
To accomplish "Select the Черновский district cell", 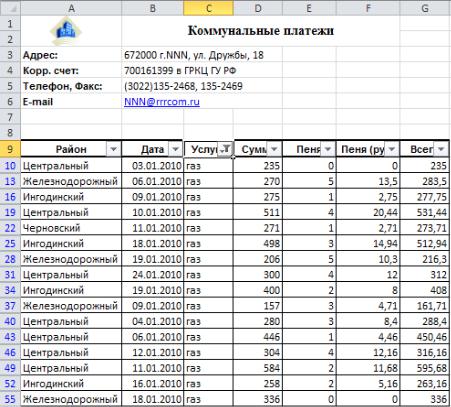I will pyautogui.click(x=71, y=228).
